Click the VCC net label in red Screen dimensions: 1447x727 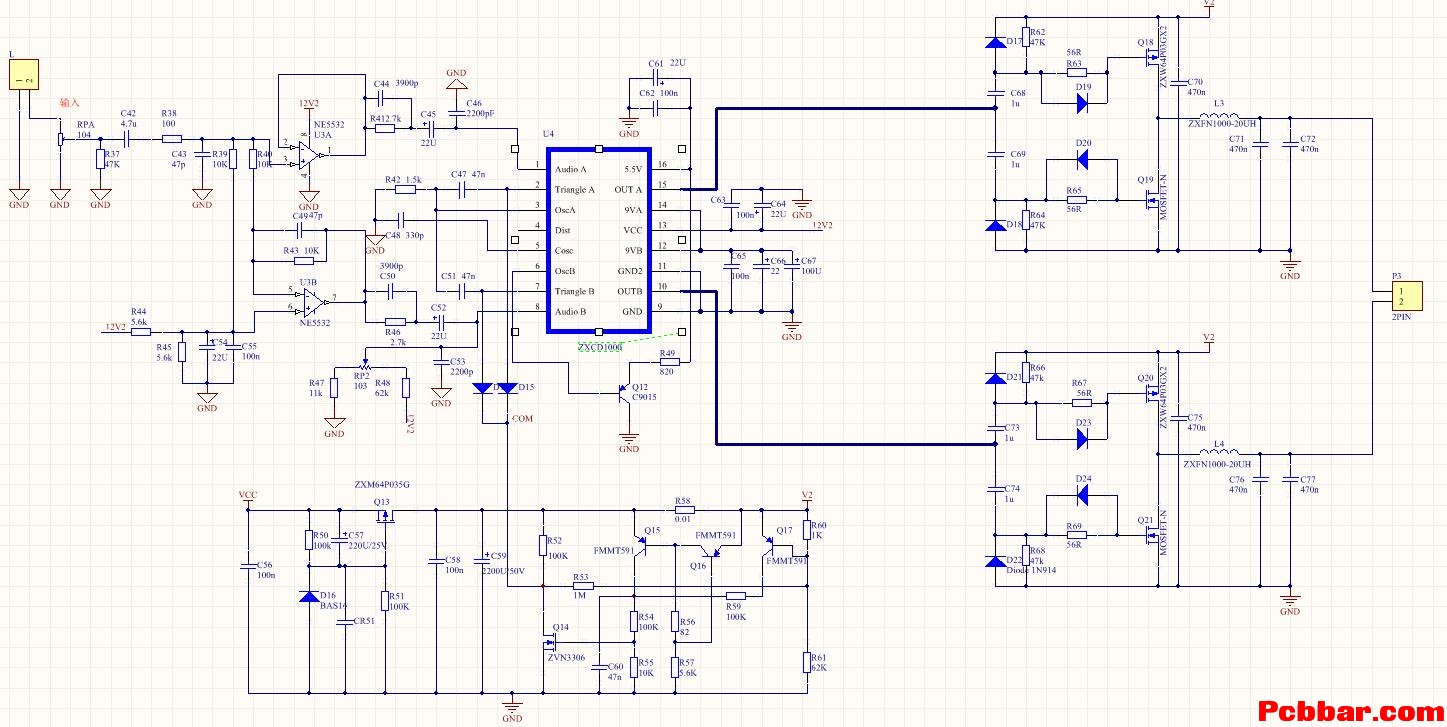point(248,495)
